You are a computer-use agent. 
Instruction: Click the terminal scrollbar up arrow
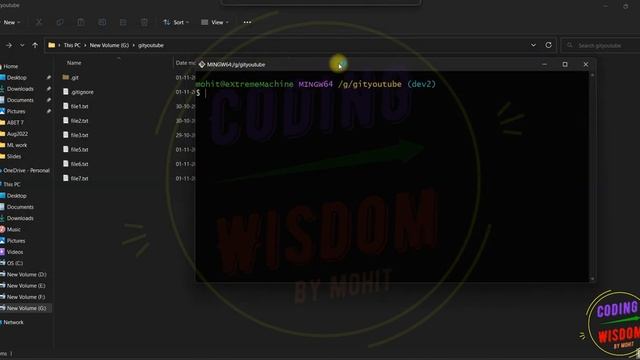click(x=592, y=75)
